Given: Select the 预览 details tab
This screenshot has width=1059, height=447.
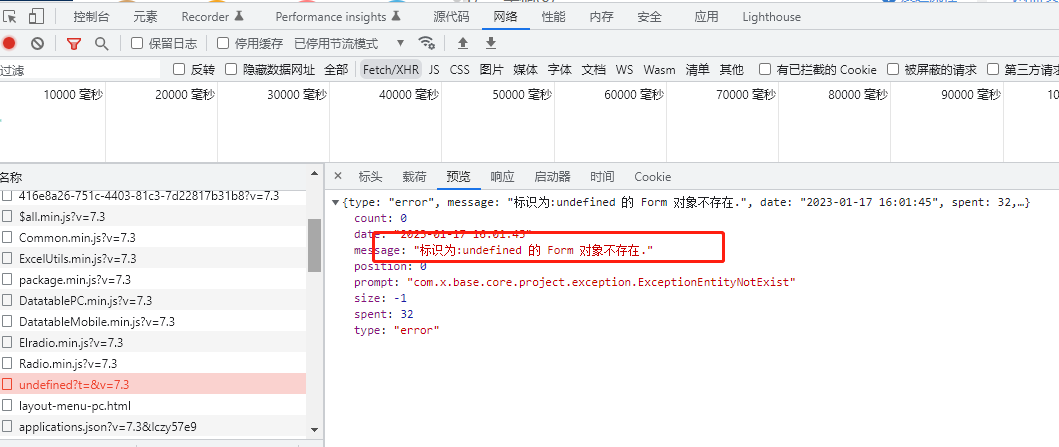Looking at the screenshot, I should point(458,177).
